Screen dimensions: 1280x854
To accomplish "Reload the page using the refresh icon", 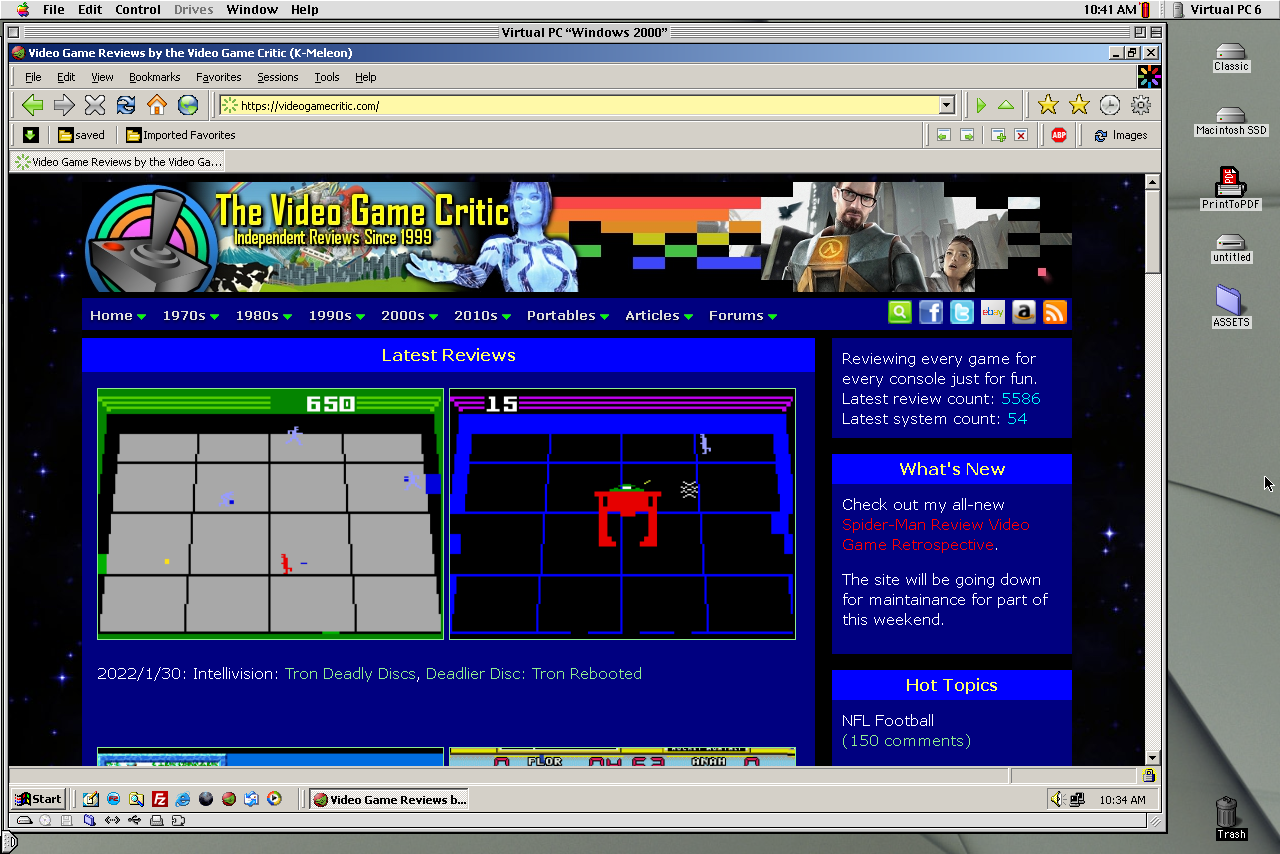I will pos(126,105).
